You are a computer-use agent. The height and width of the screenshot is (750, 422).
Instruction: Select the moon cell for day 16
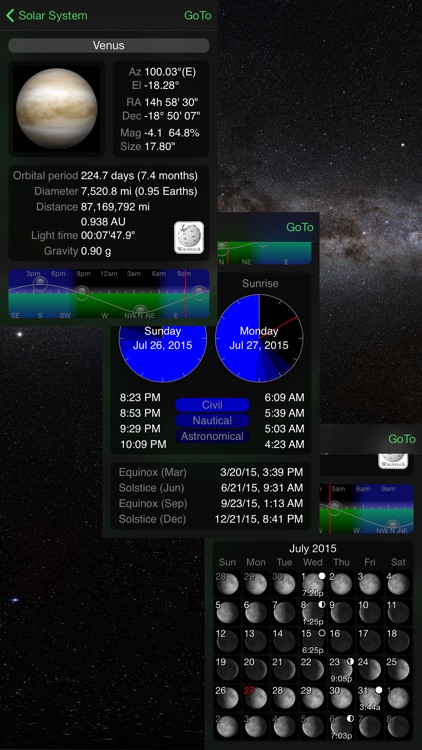click(x=341, y=641)
